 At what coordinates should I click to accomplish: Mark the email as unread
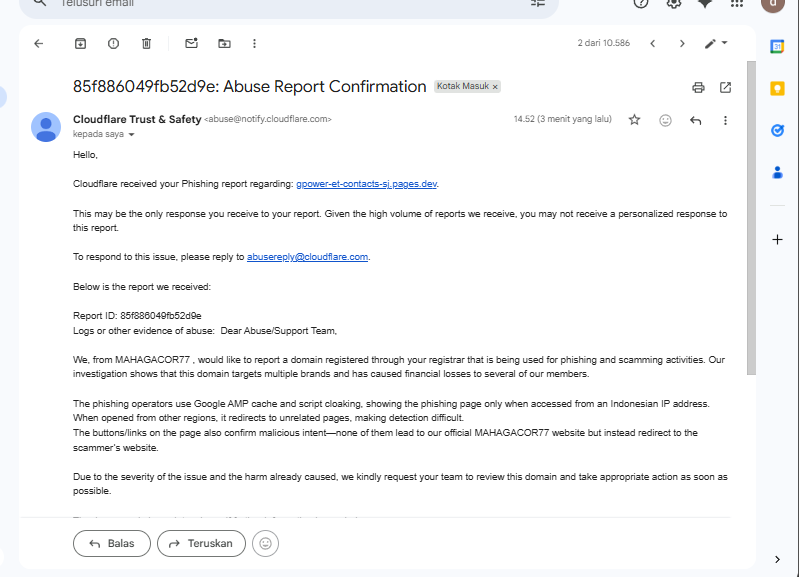point(191,43)
